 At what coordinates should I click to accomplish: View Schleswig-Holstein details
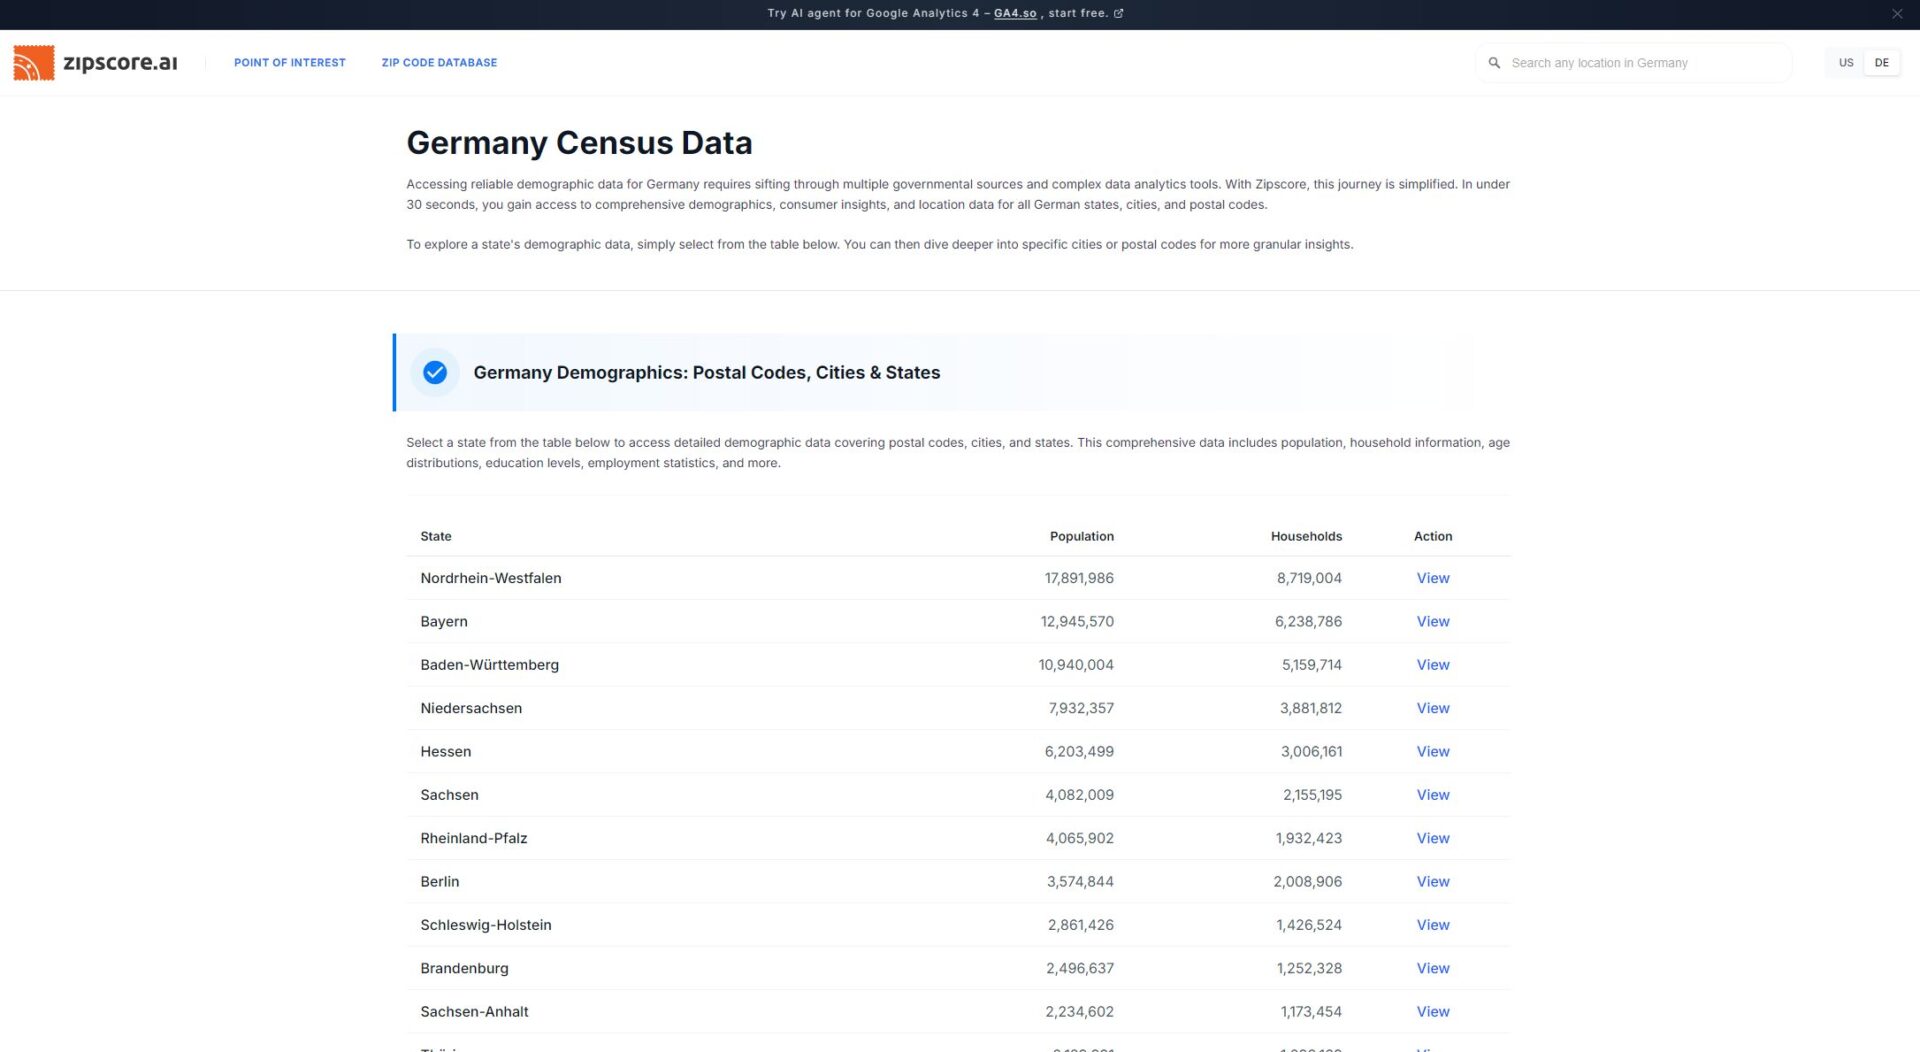click(x=1432, y=925)
